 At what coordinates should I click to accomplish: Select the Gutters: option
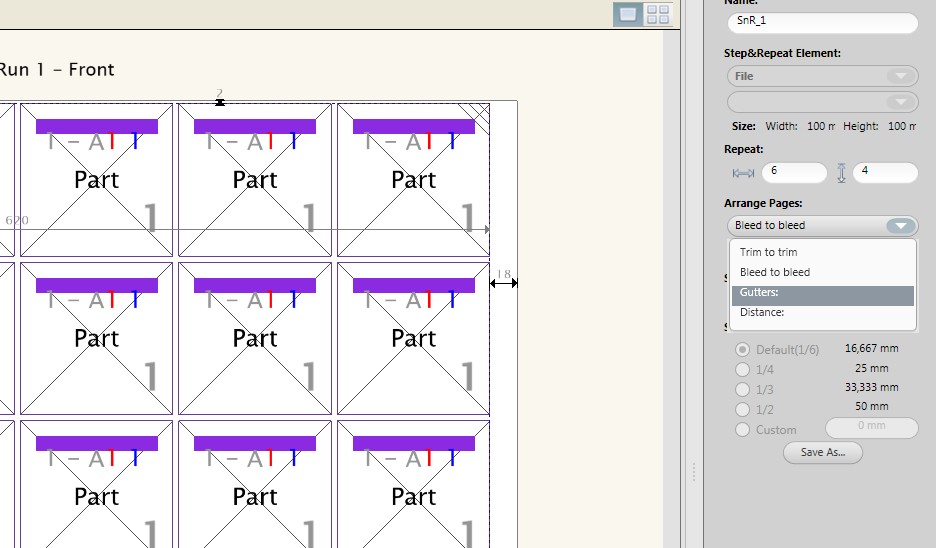[x=823, y=293]
